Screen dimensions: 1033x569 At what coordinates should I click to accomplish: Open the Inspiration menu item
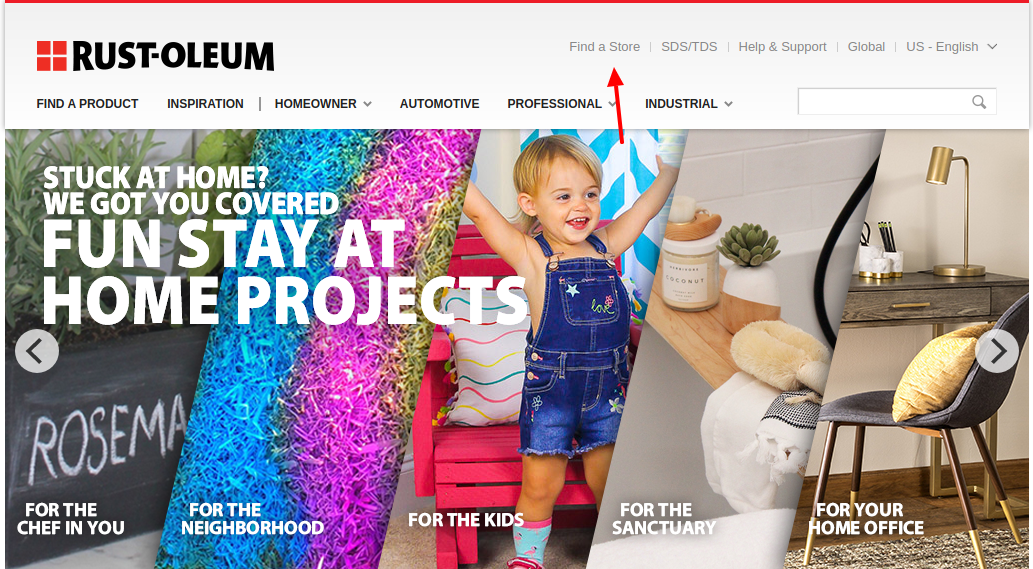[x=205, y=104]
